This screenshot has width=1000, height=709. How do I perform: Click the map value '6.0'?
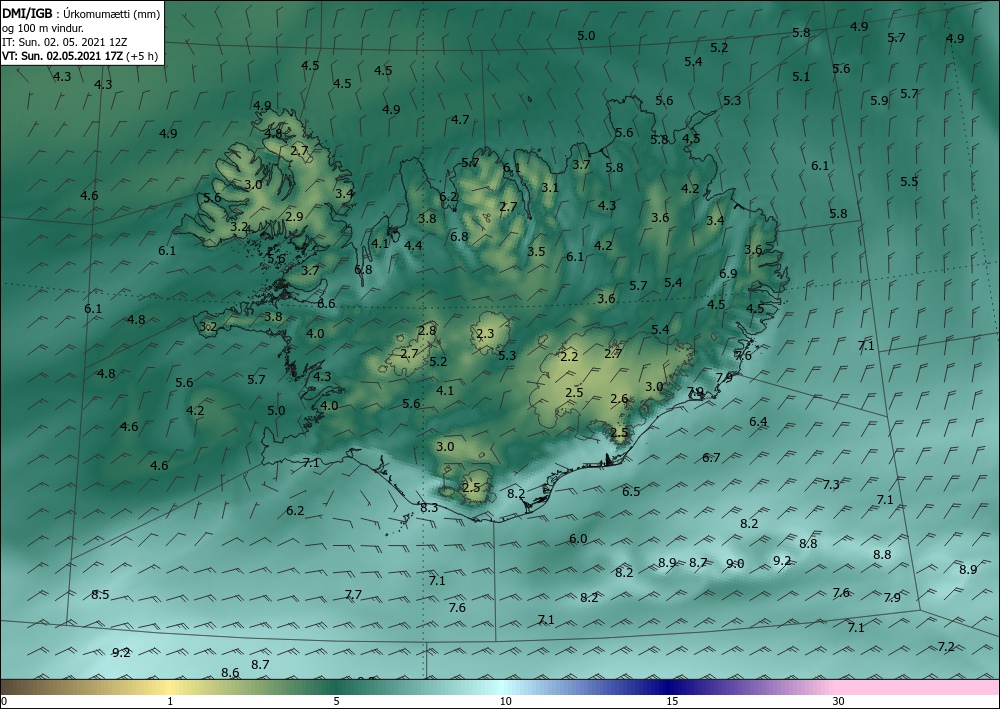click(x=578, y=539)
